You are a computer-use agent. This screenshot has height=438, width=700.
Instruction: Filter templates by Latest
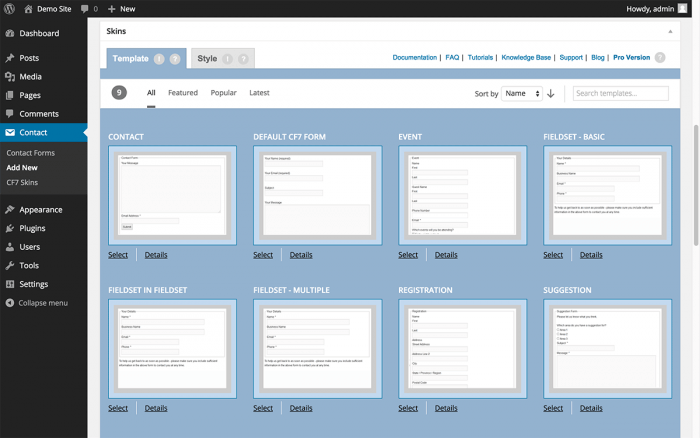pos(259,93)
